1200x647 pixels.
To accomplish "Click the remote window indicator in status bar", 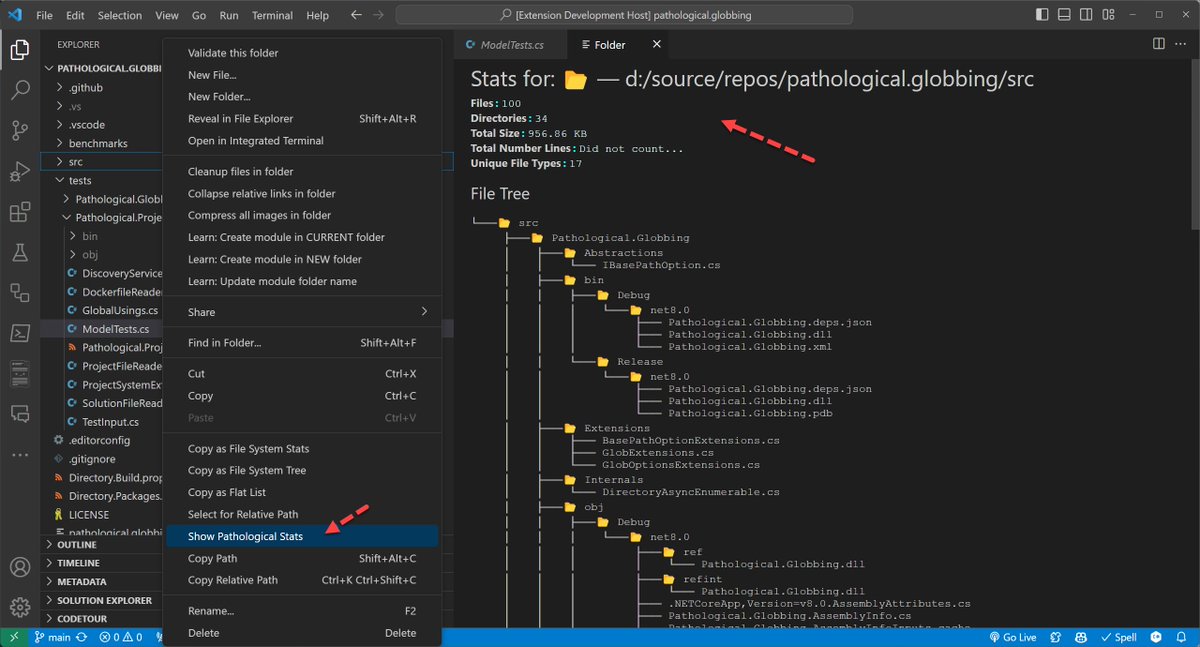I will coord(14,637).
